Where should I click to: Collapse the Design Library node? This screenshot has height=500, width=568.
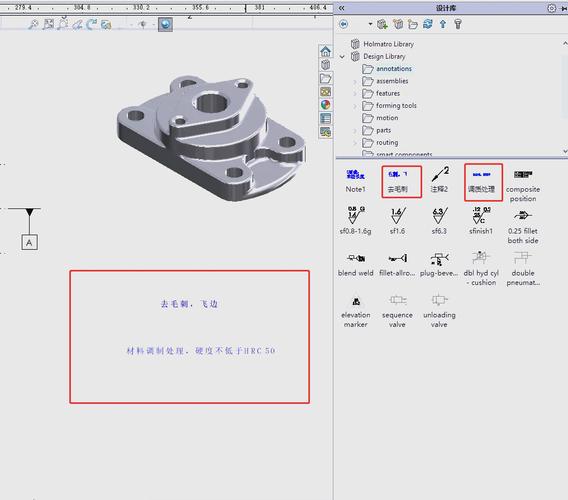click(342, 57)
